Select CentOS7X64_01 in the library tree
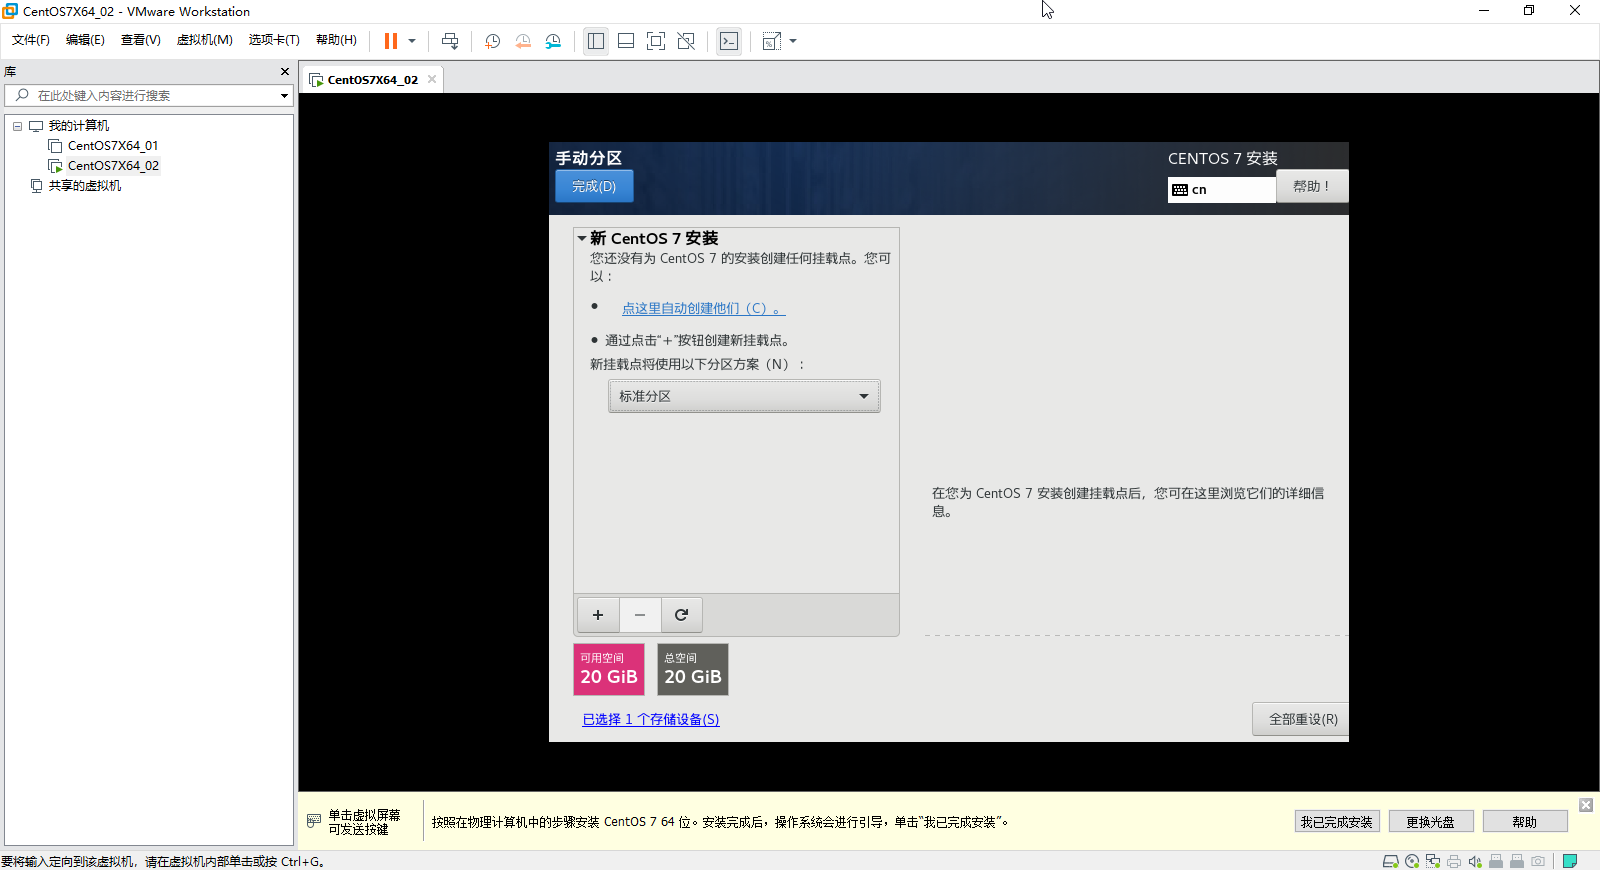 click(113, 146)
